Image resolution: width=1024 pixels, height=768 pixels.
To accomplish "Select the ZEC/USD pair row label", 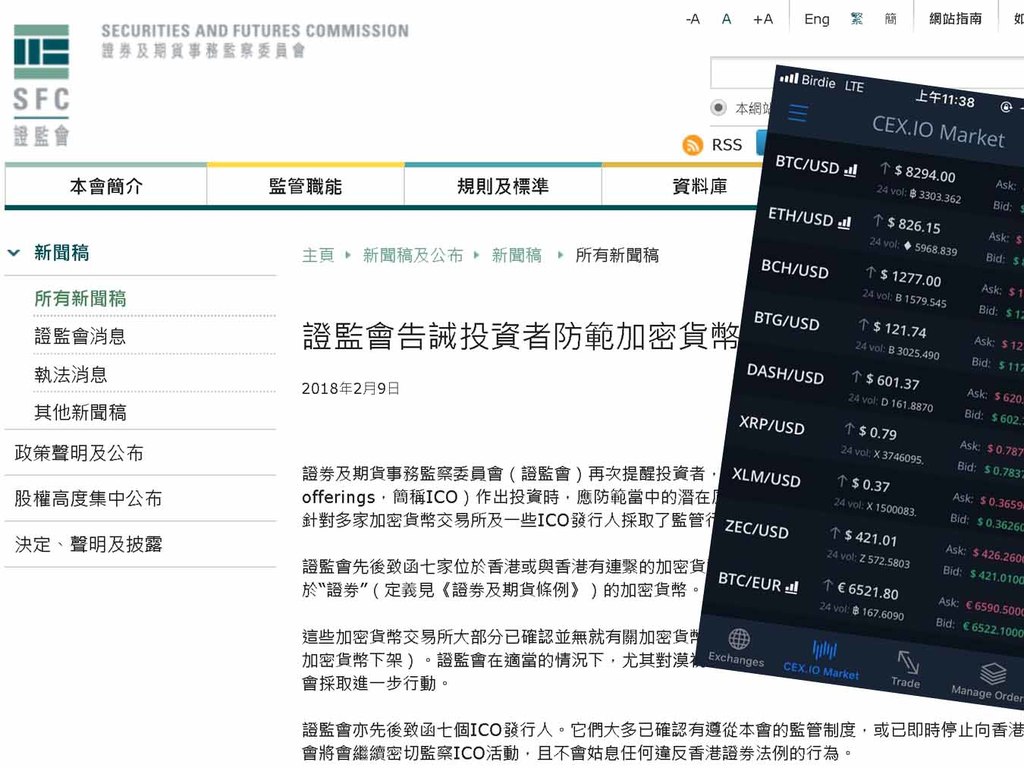I will pos(756,528).
